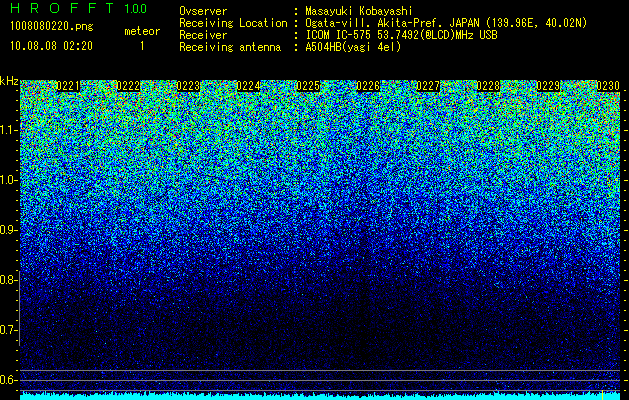Click the 0227 time marker
Image resolution: width=629 pixels, height=400 pixels.
tap(428, 86)
